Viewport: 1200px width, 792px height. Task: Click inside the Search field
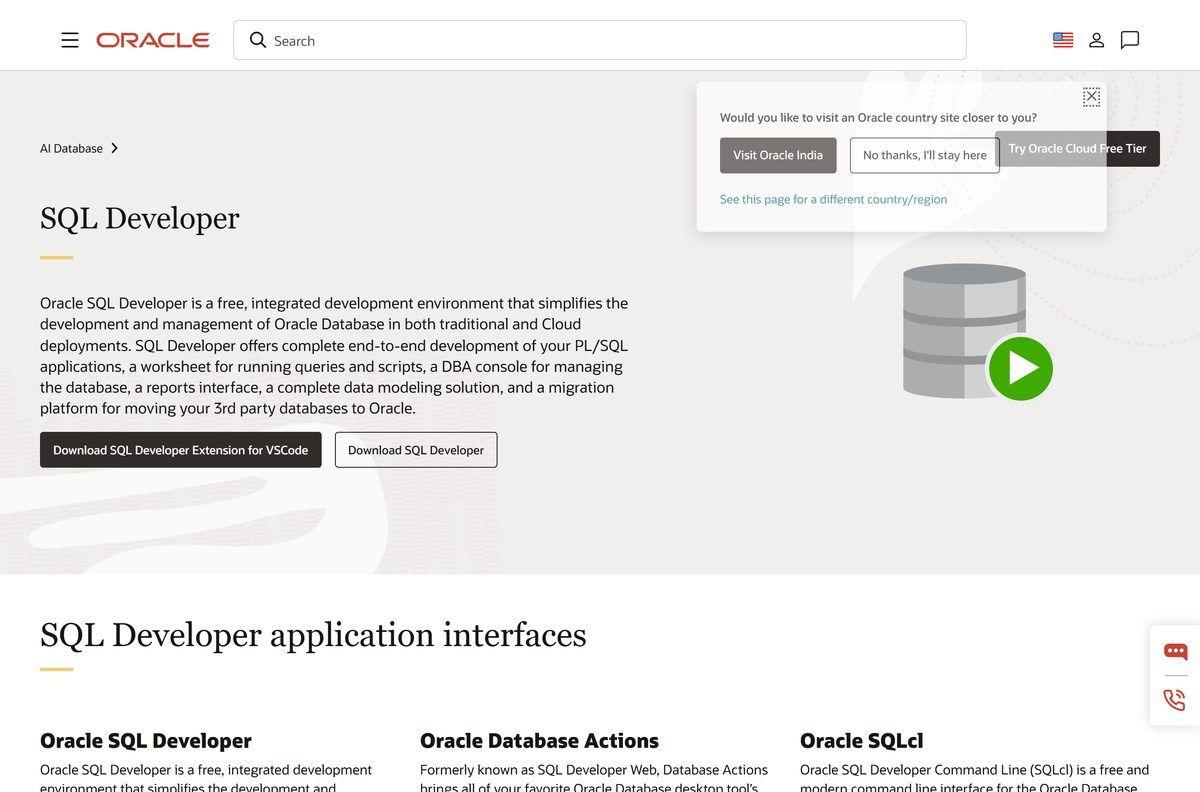[600, 40]
